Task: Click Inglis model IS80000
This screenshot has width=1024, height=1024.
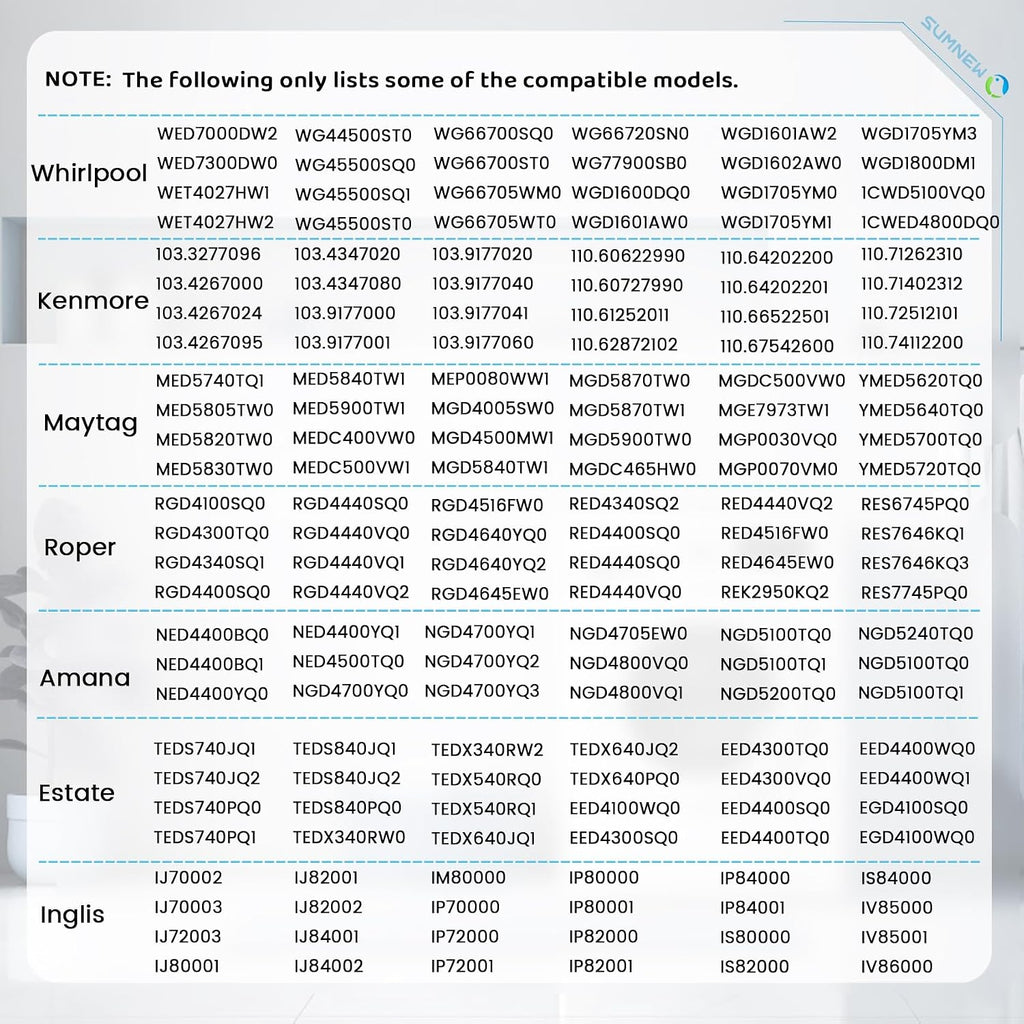Action: (755, 936)
